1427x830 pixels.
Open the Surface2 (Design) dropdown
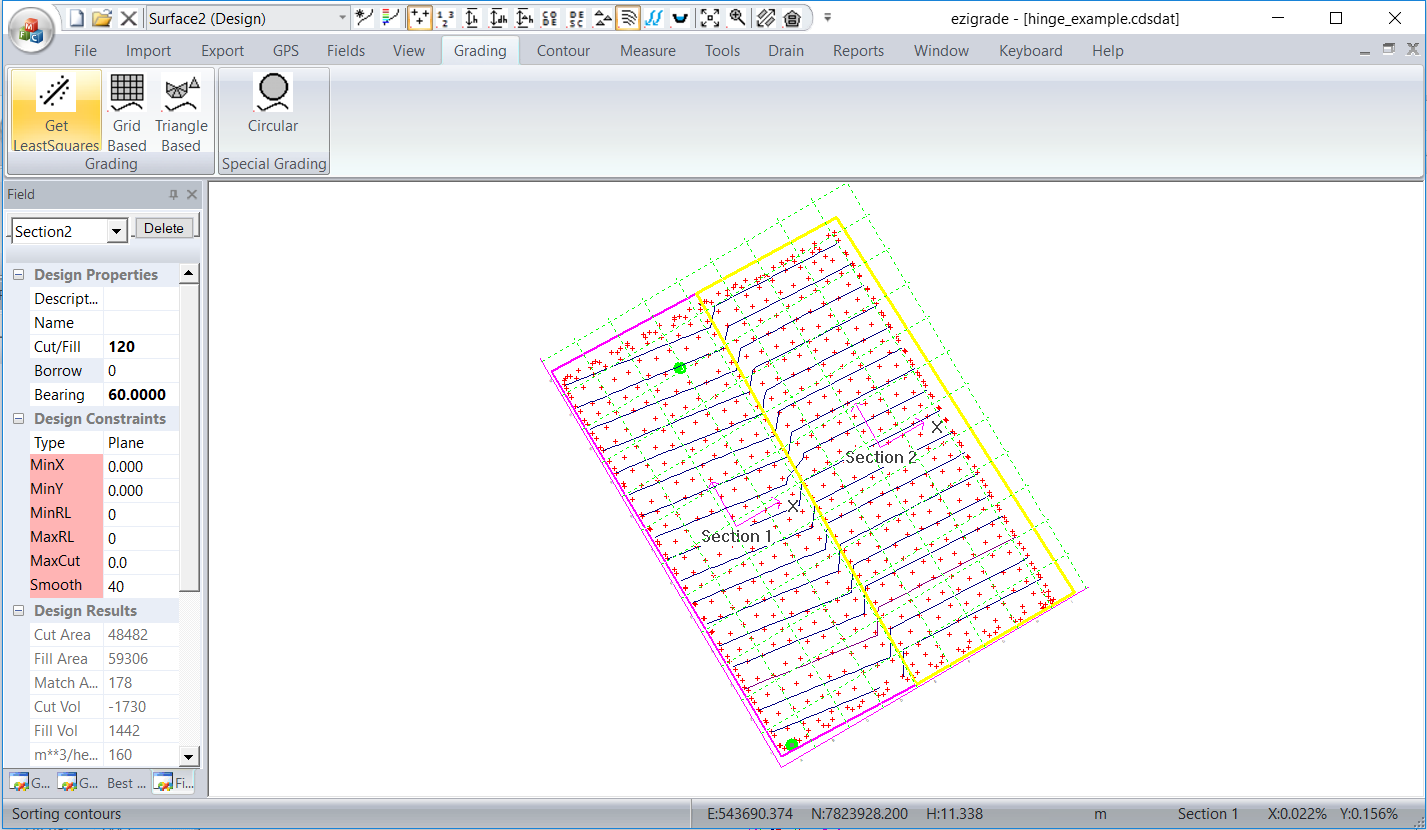pos(343,18)
